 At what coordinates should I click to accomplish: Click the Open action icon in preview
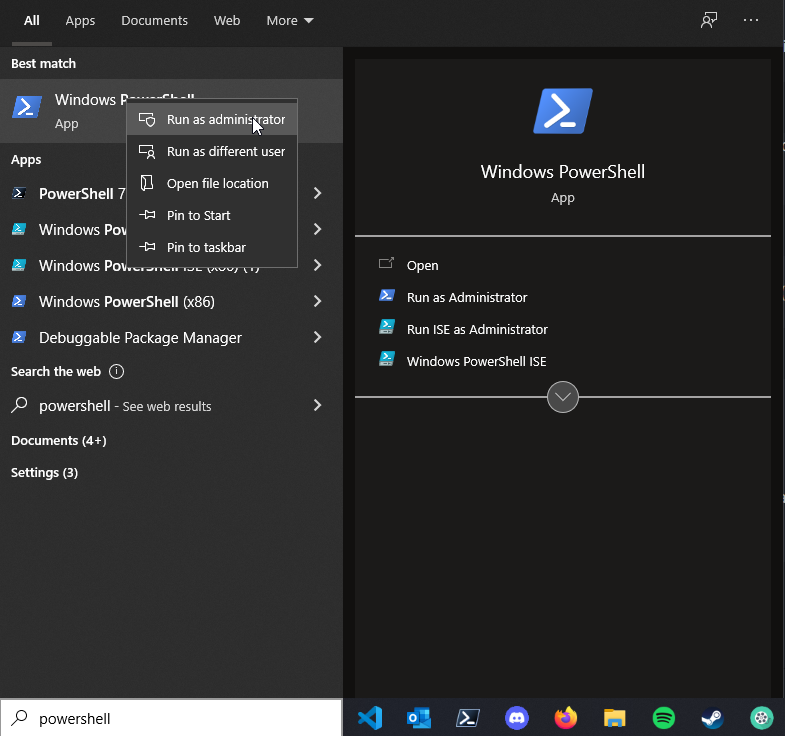386,263
